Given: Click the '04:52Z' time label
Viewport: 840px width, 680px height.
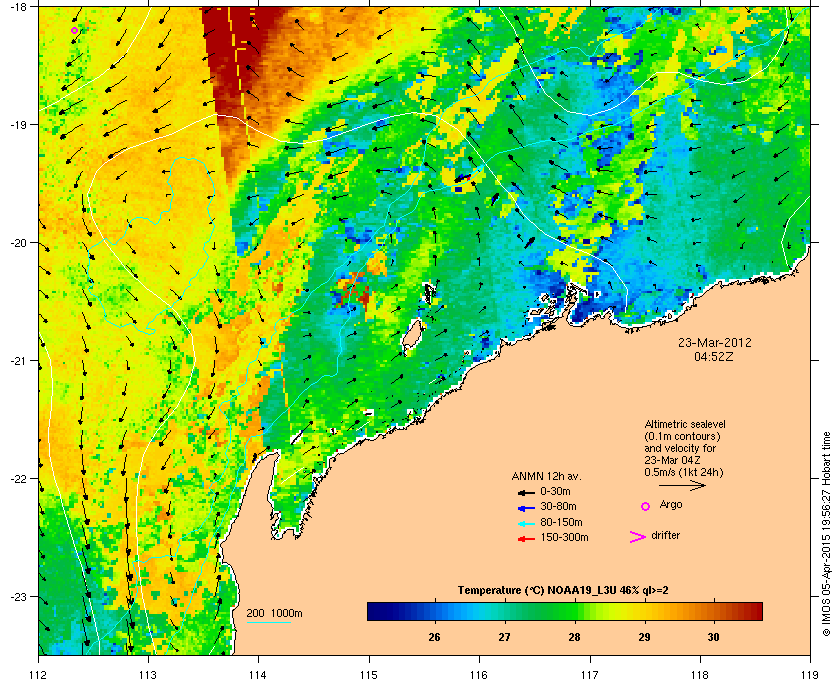Looking at the screenshot, I should click(x=714, y=356).
